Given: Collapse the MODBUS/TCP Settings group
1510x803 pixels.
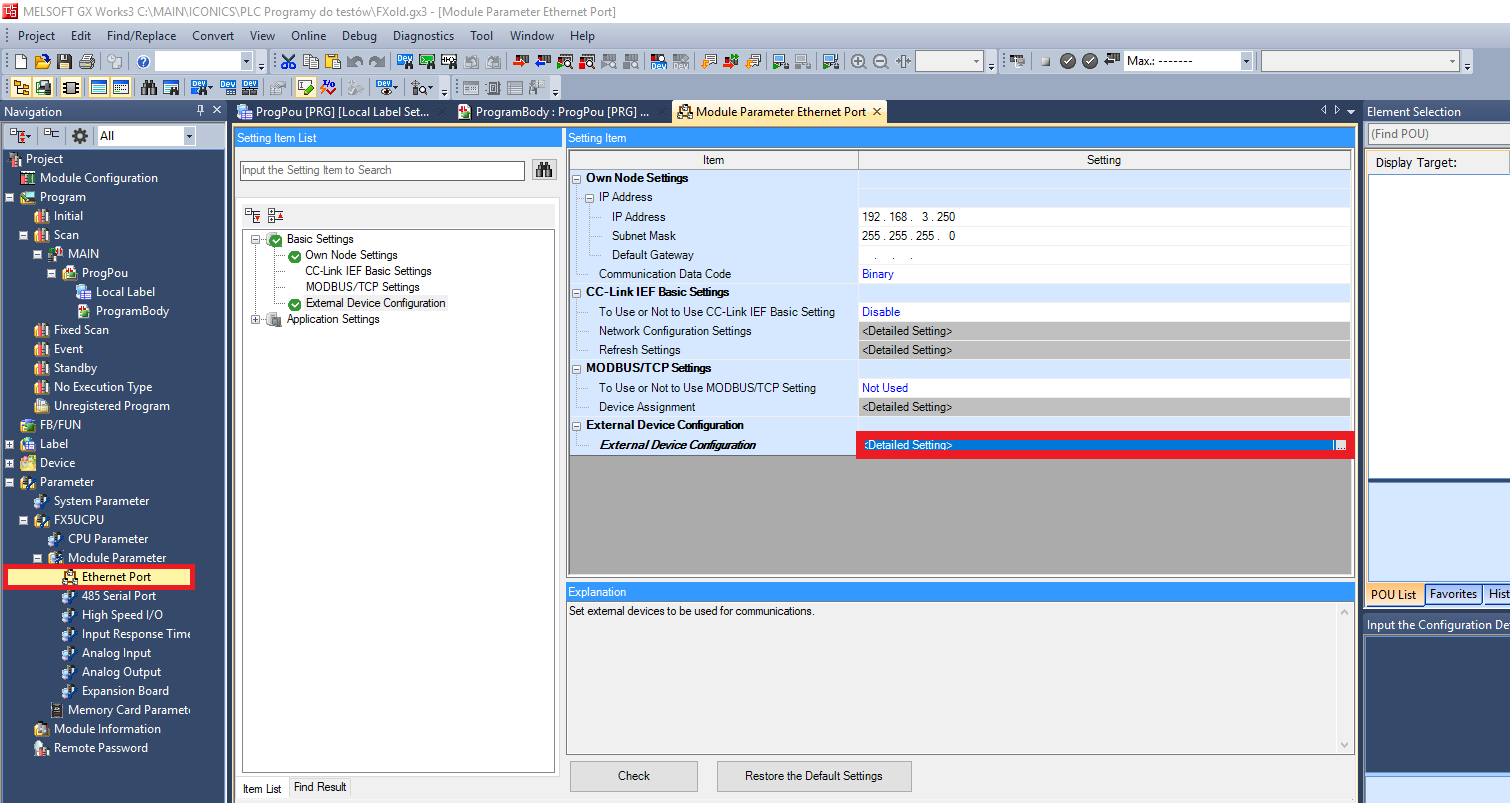Looking at the screenshot, I should coord(577,368).
